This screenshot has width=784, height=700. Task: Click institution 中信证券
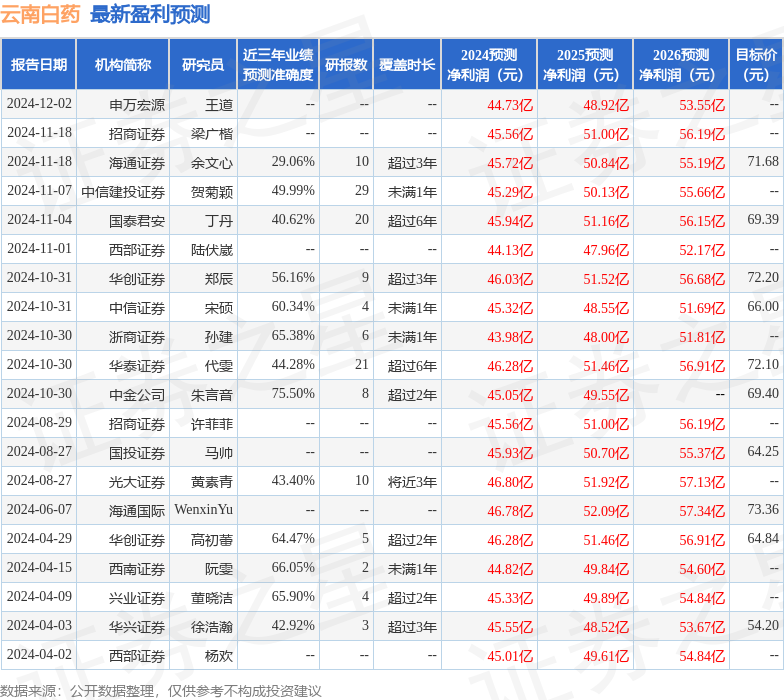click(137, 308)
